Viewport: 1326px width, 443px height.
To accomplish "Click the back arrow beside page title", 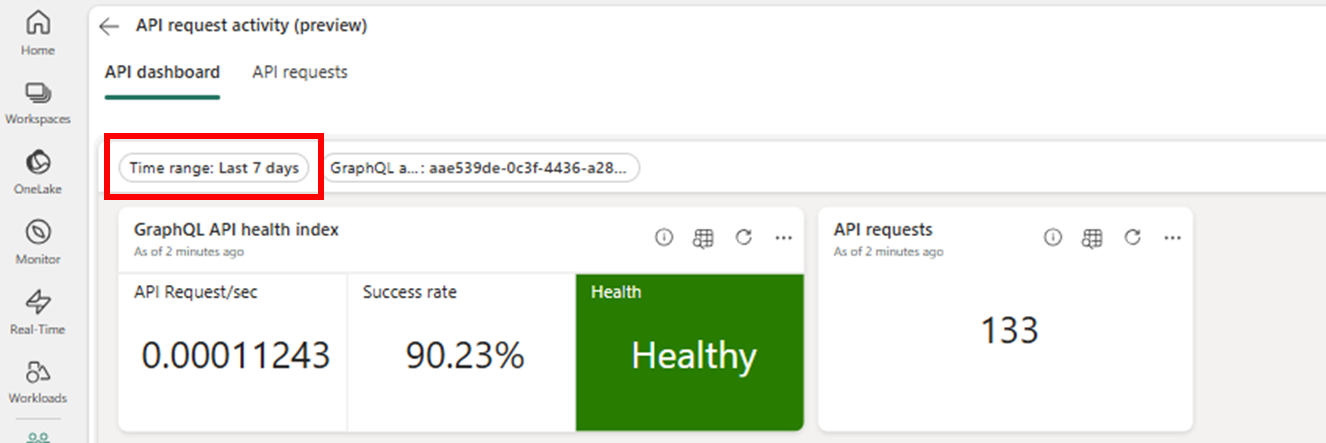I will 109,27.
